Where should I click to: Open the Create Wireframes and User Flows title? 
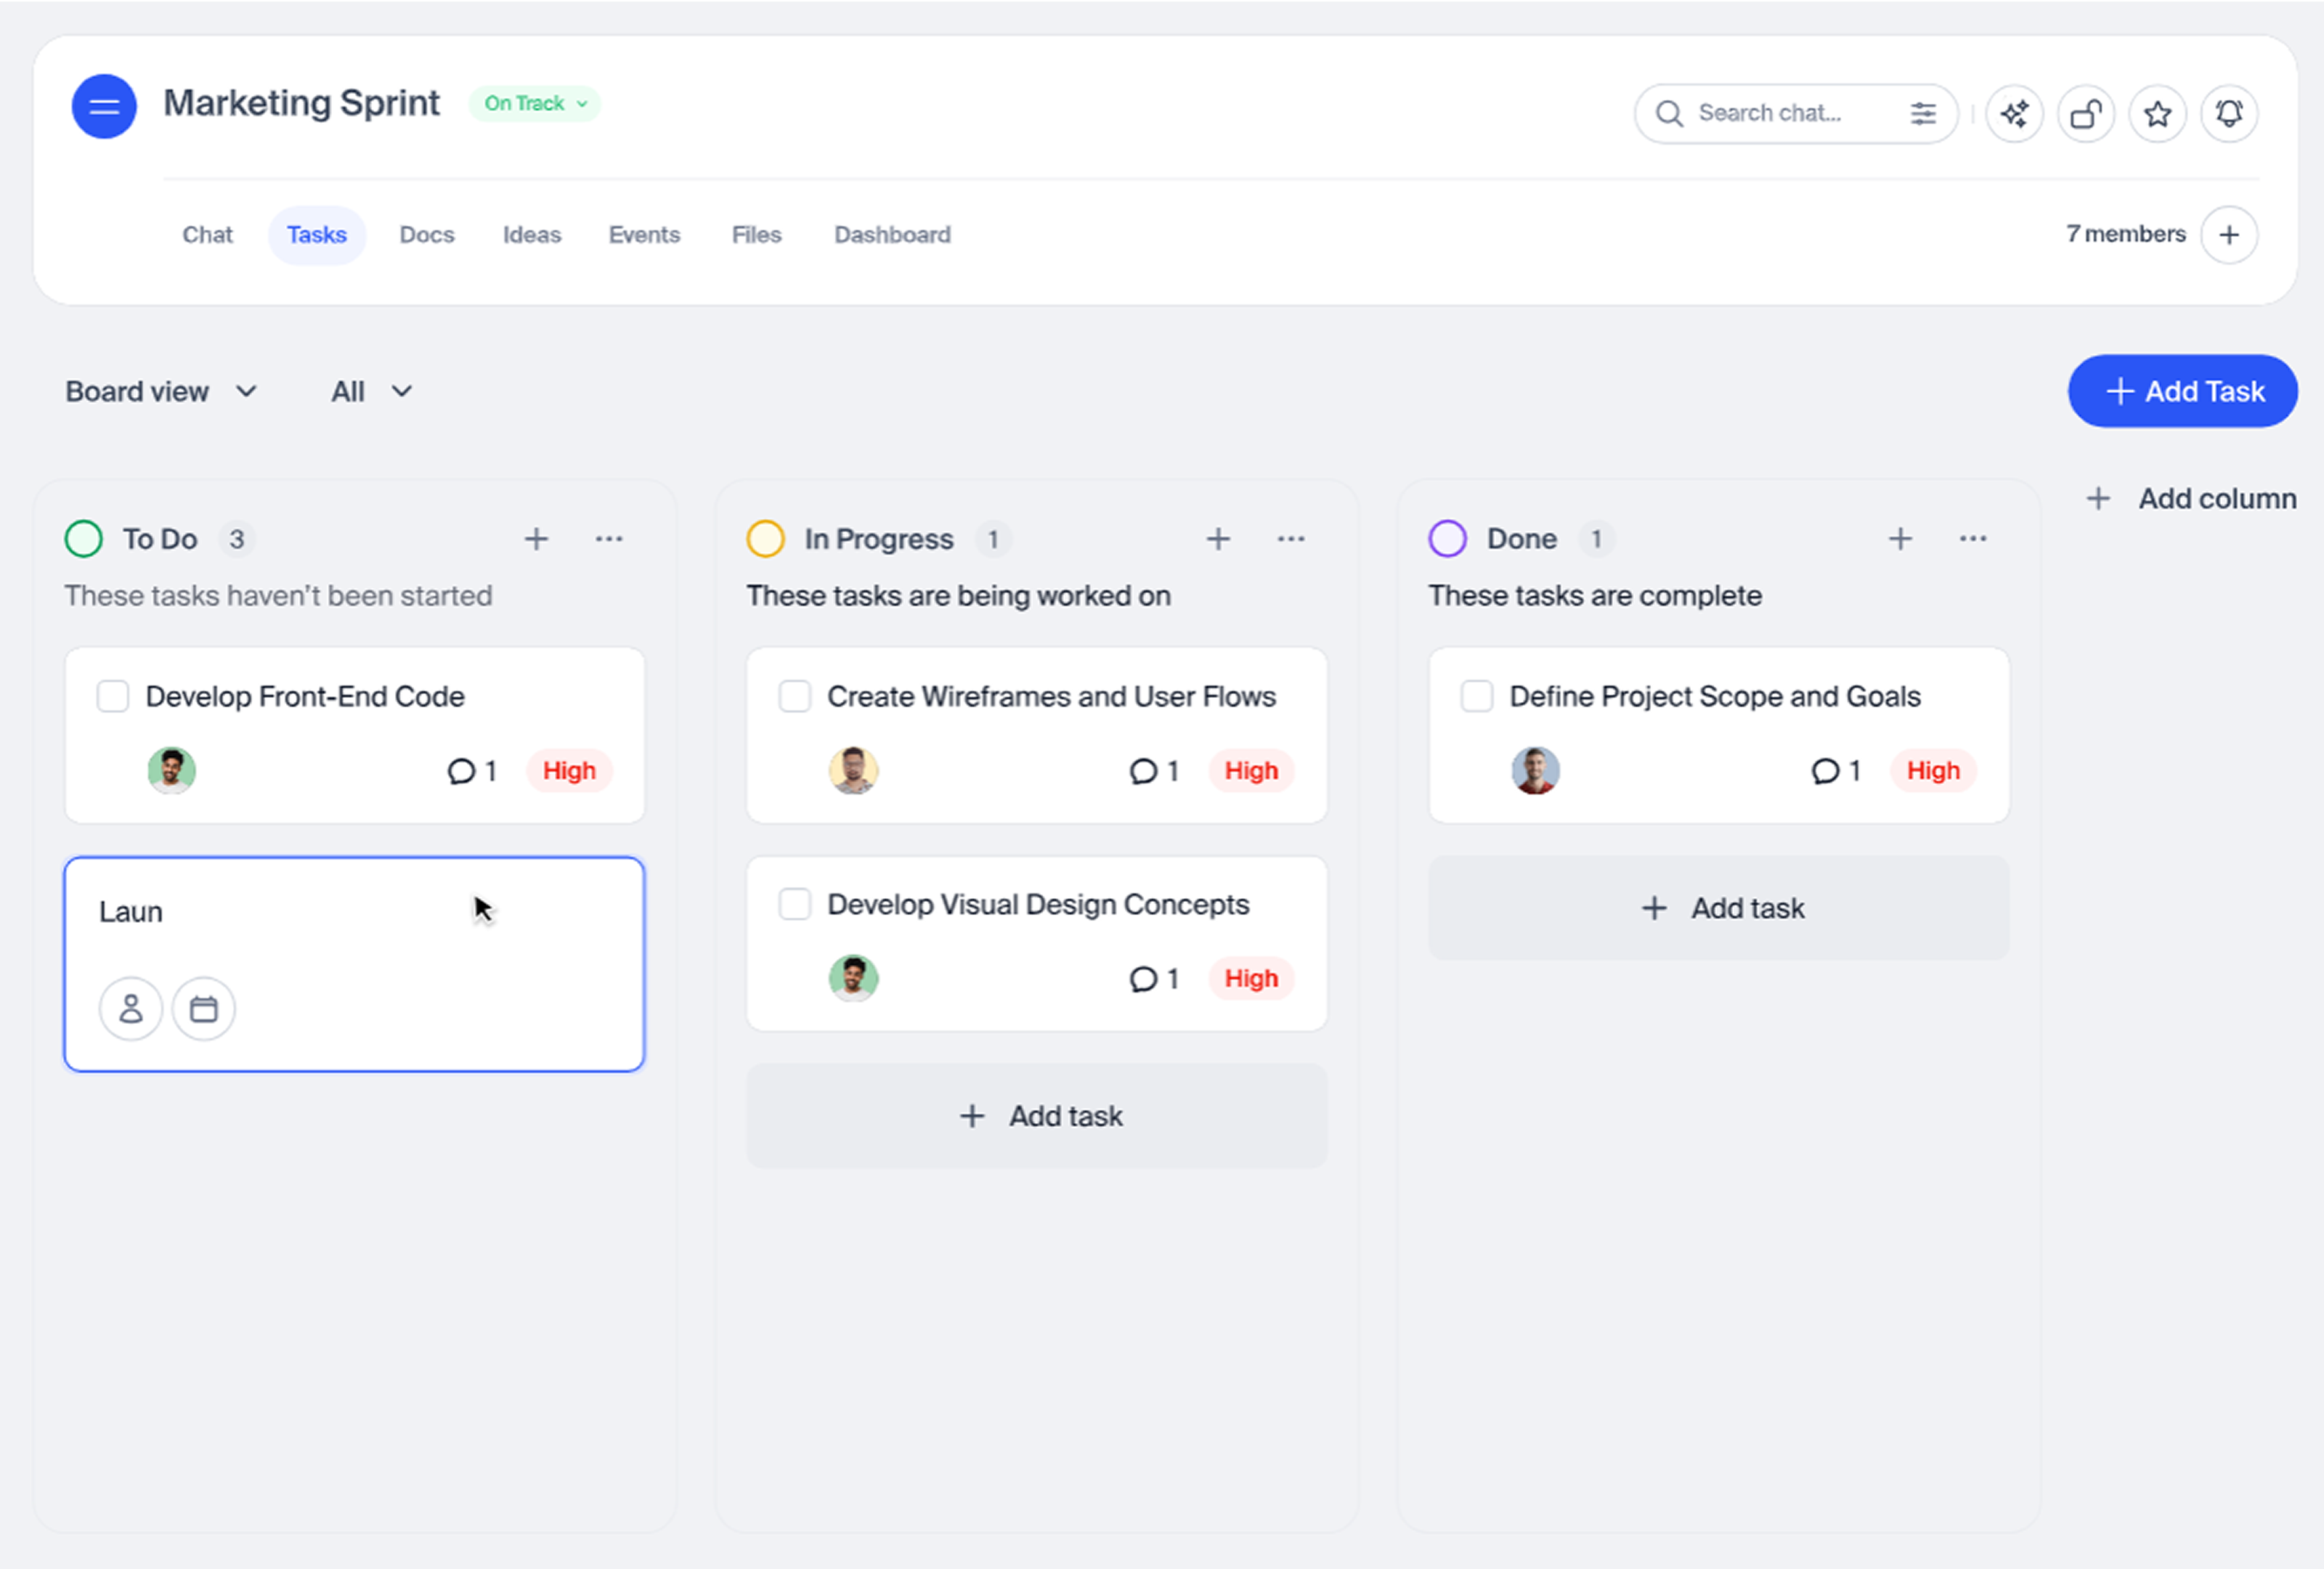1051,697
